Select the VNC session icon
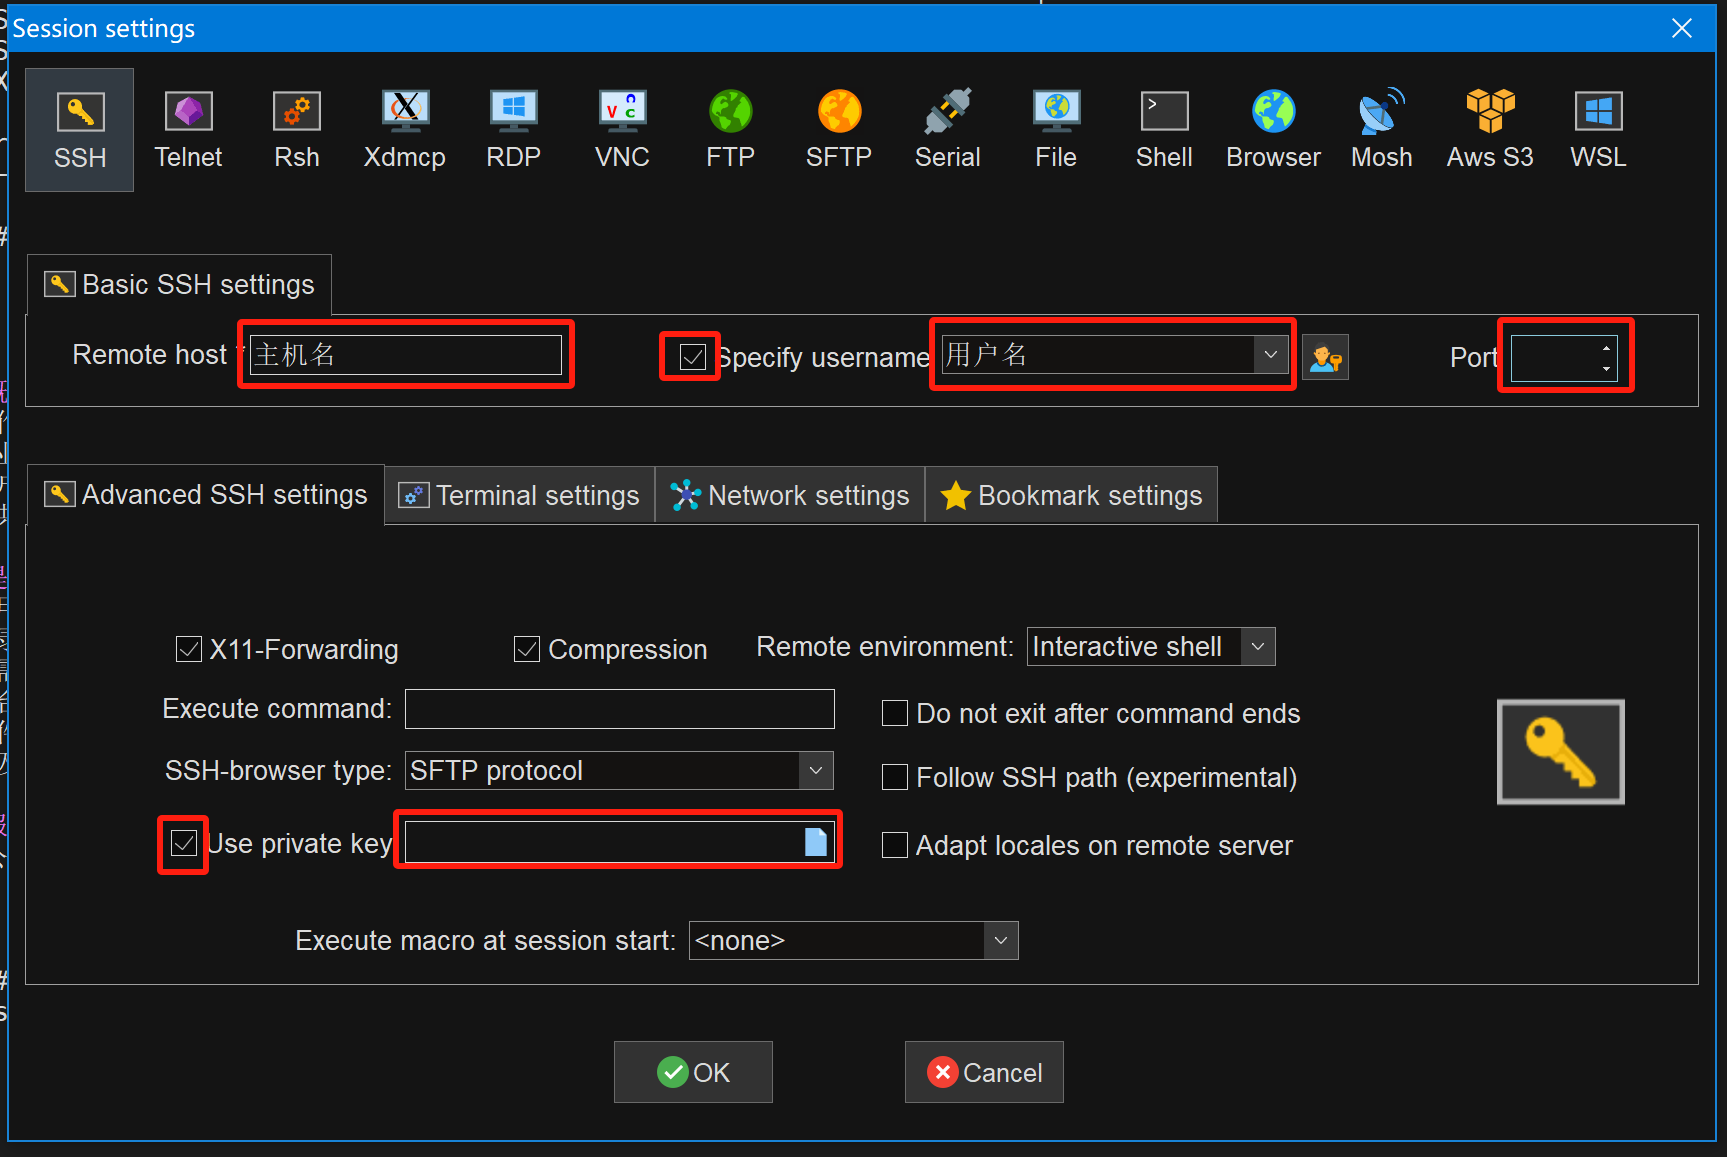Viewport: 1727px width, 1157px height. pyautogui.click(x=622, y=129)
